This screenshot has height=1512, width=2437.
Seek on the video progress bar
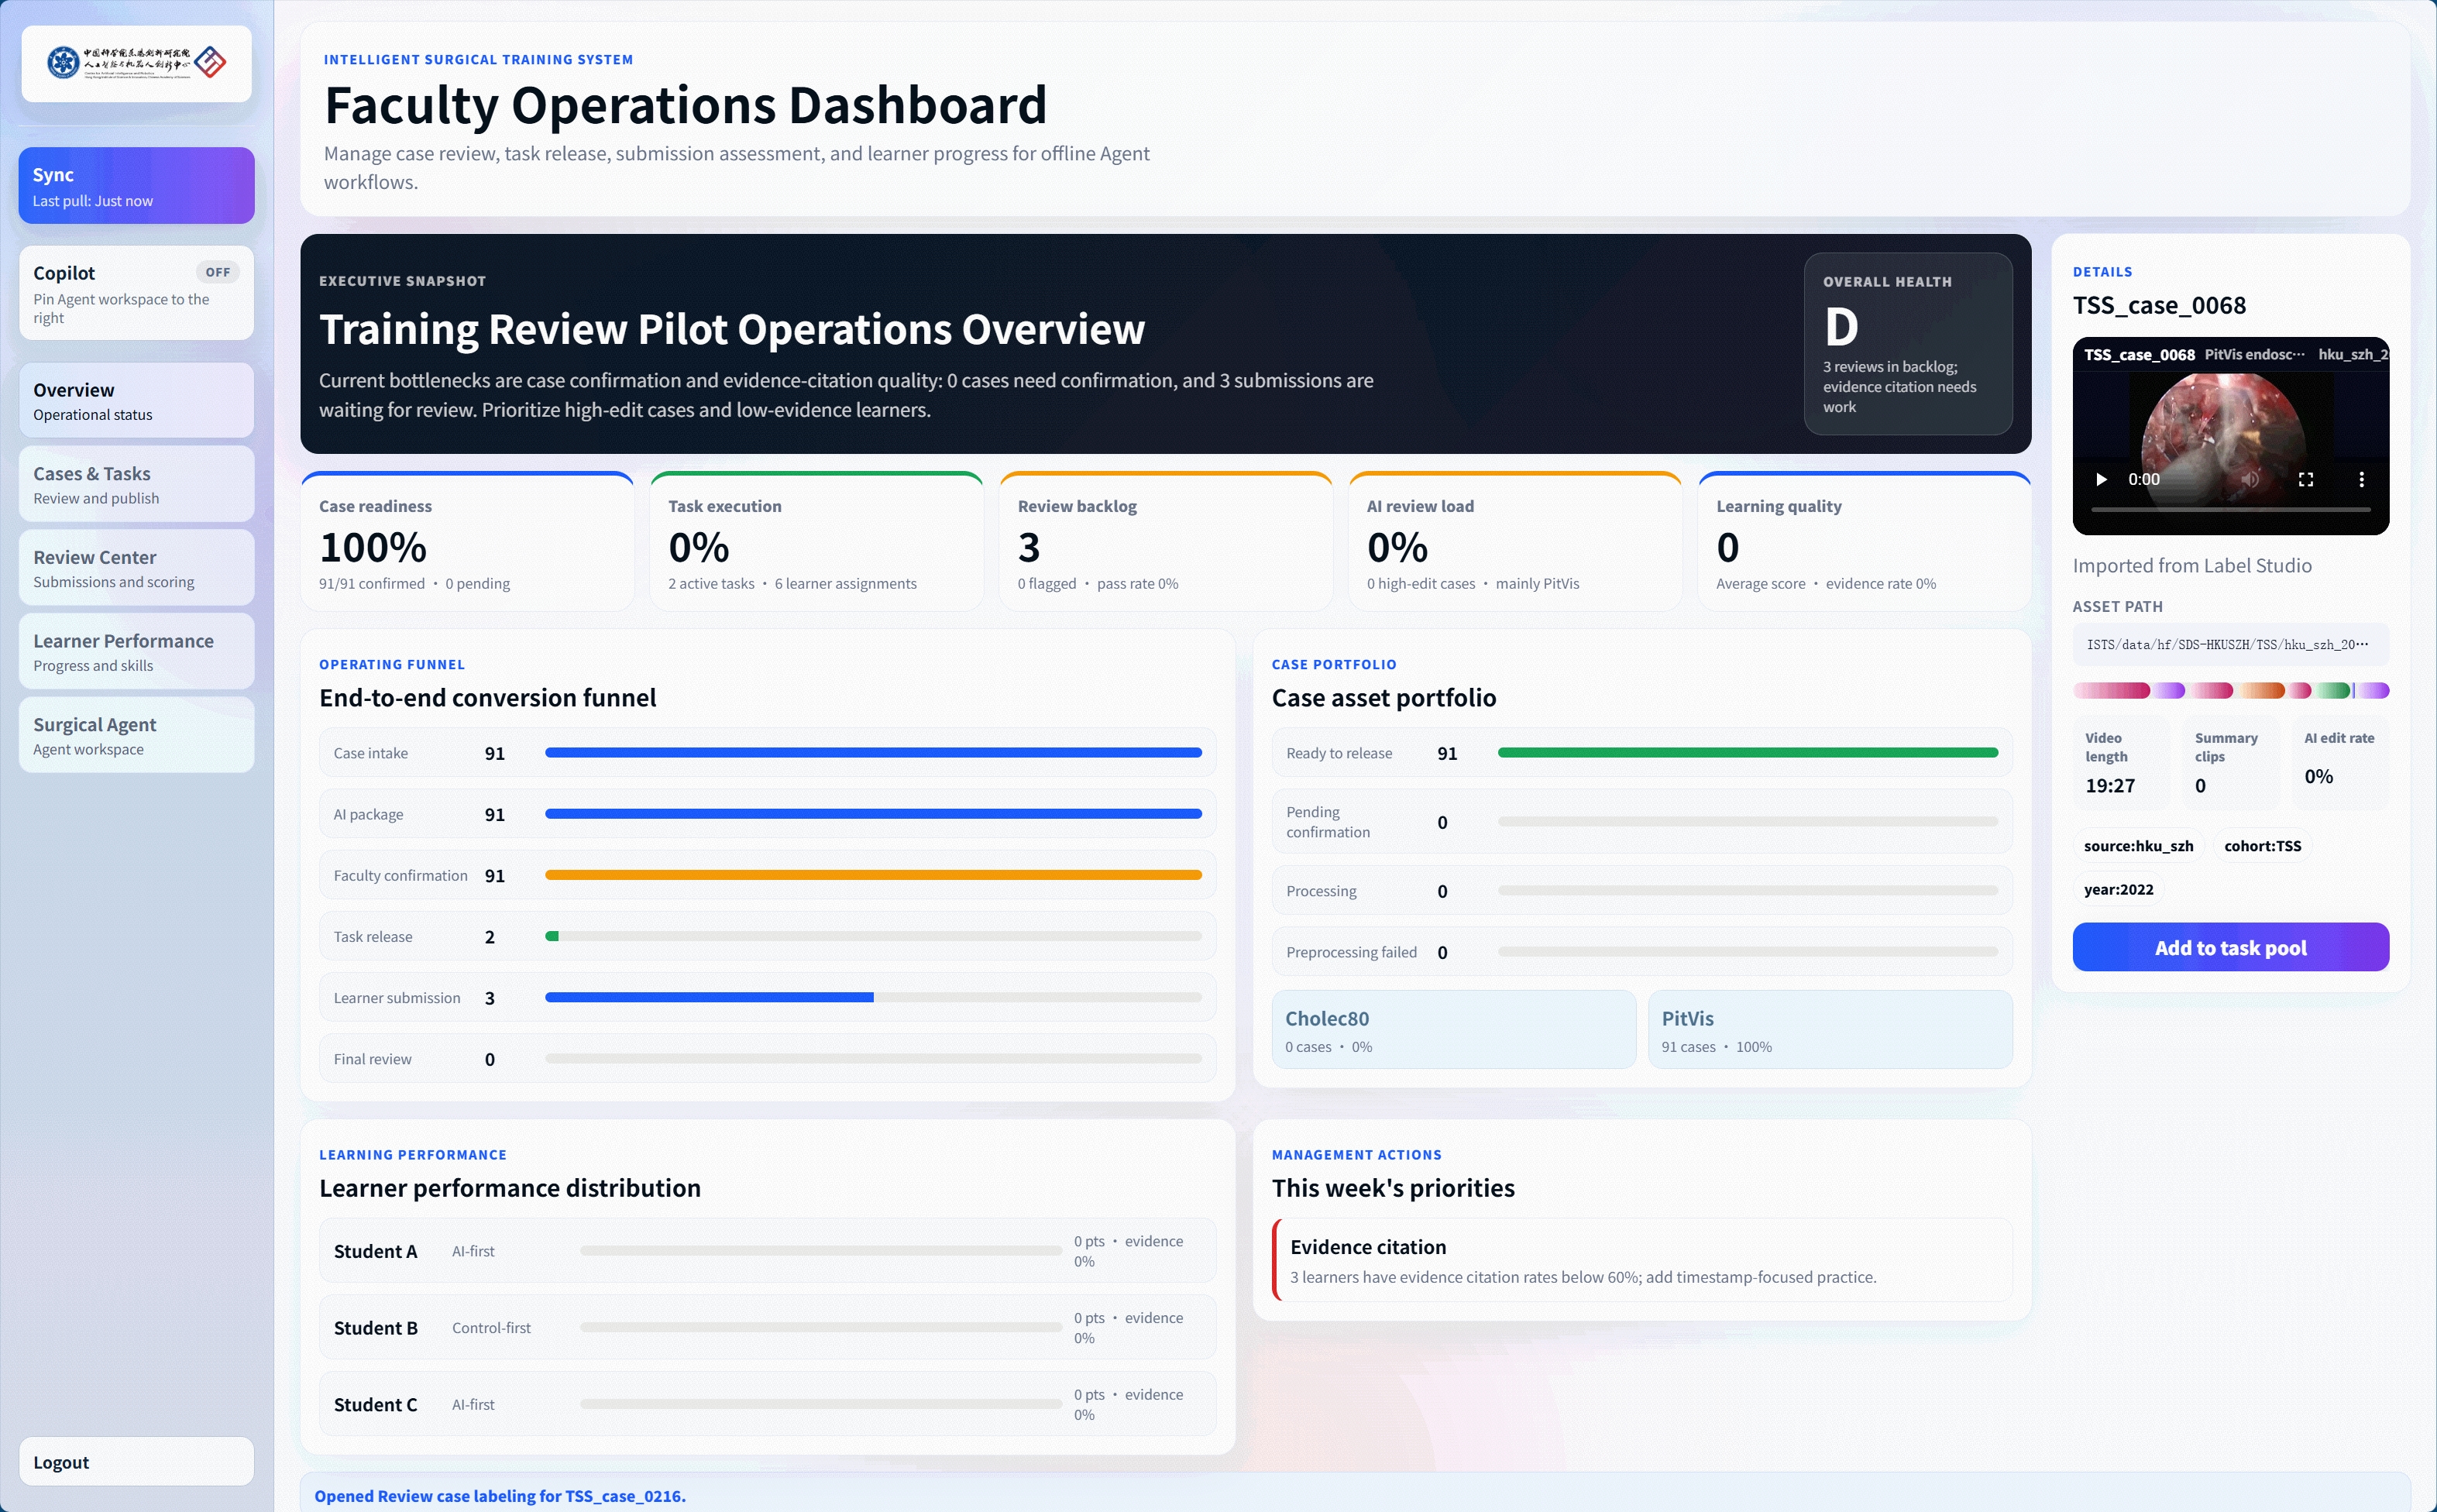point(2231,509)
